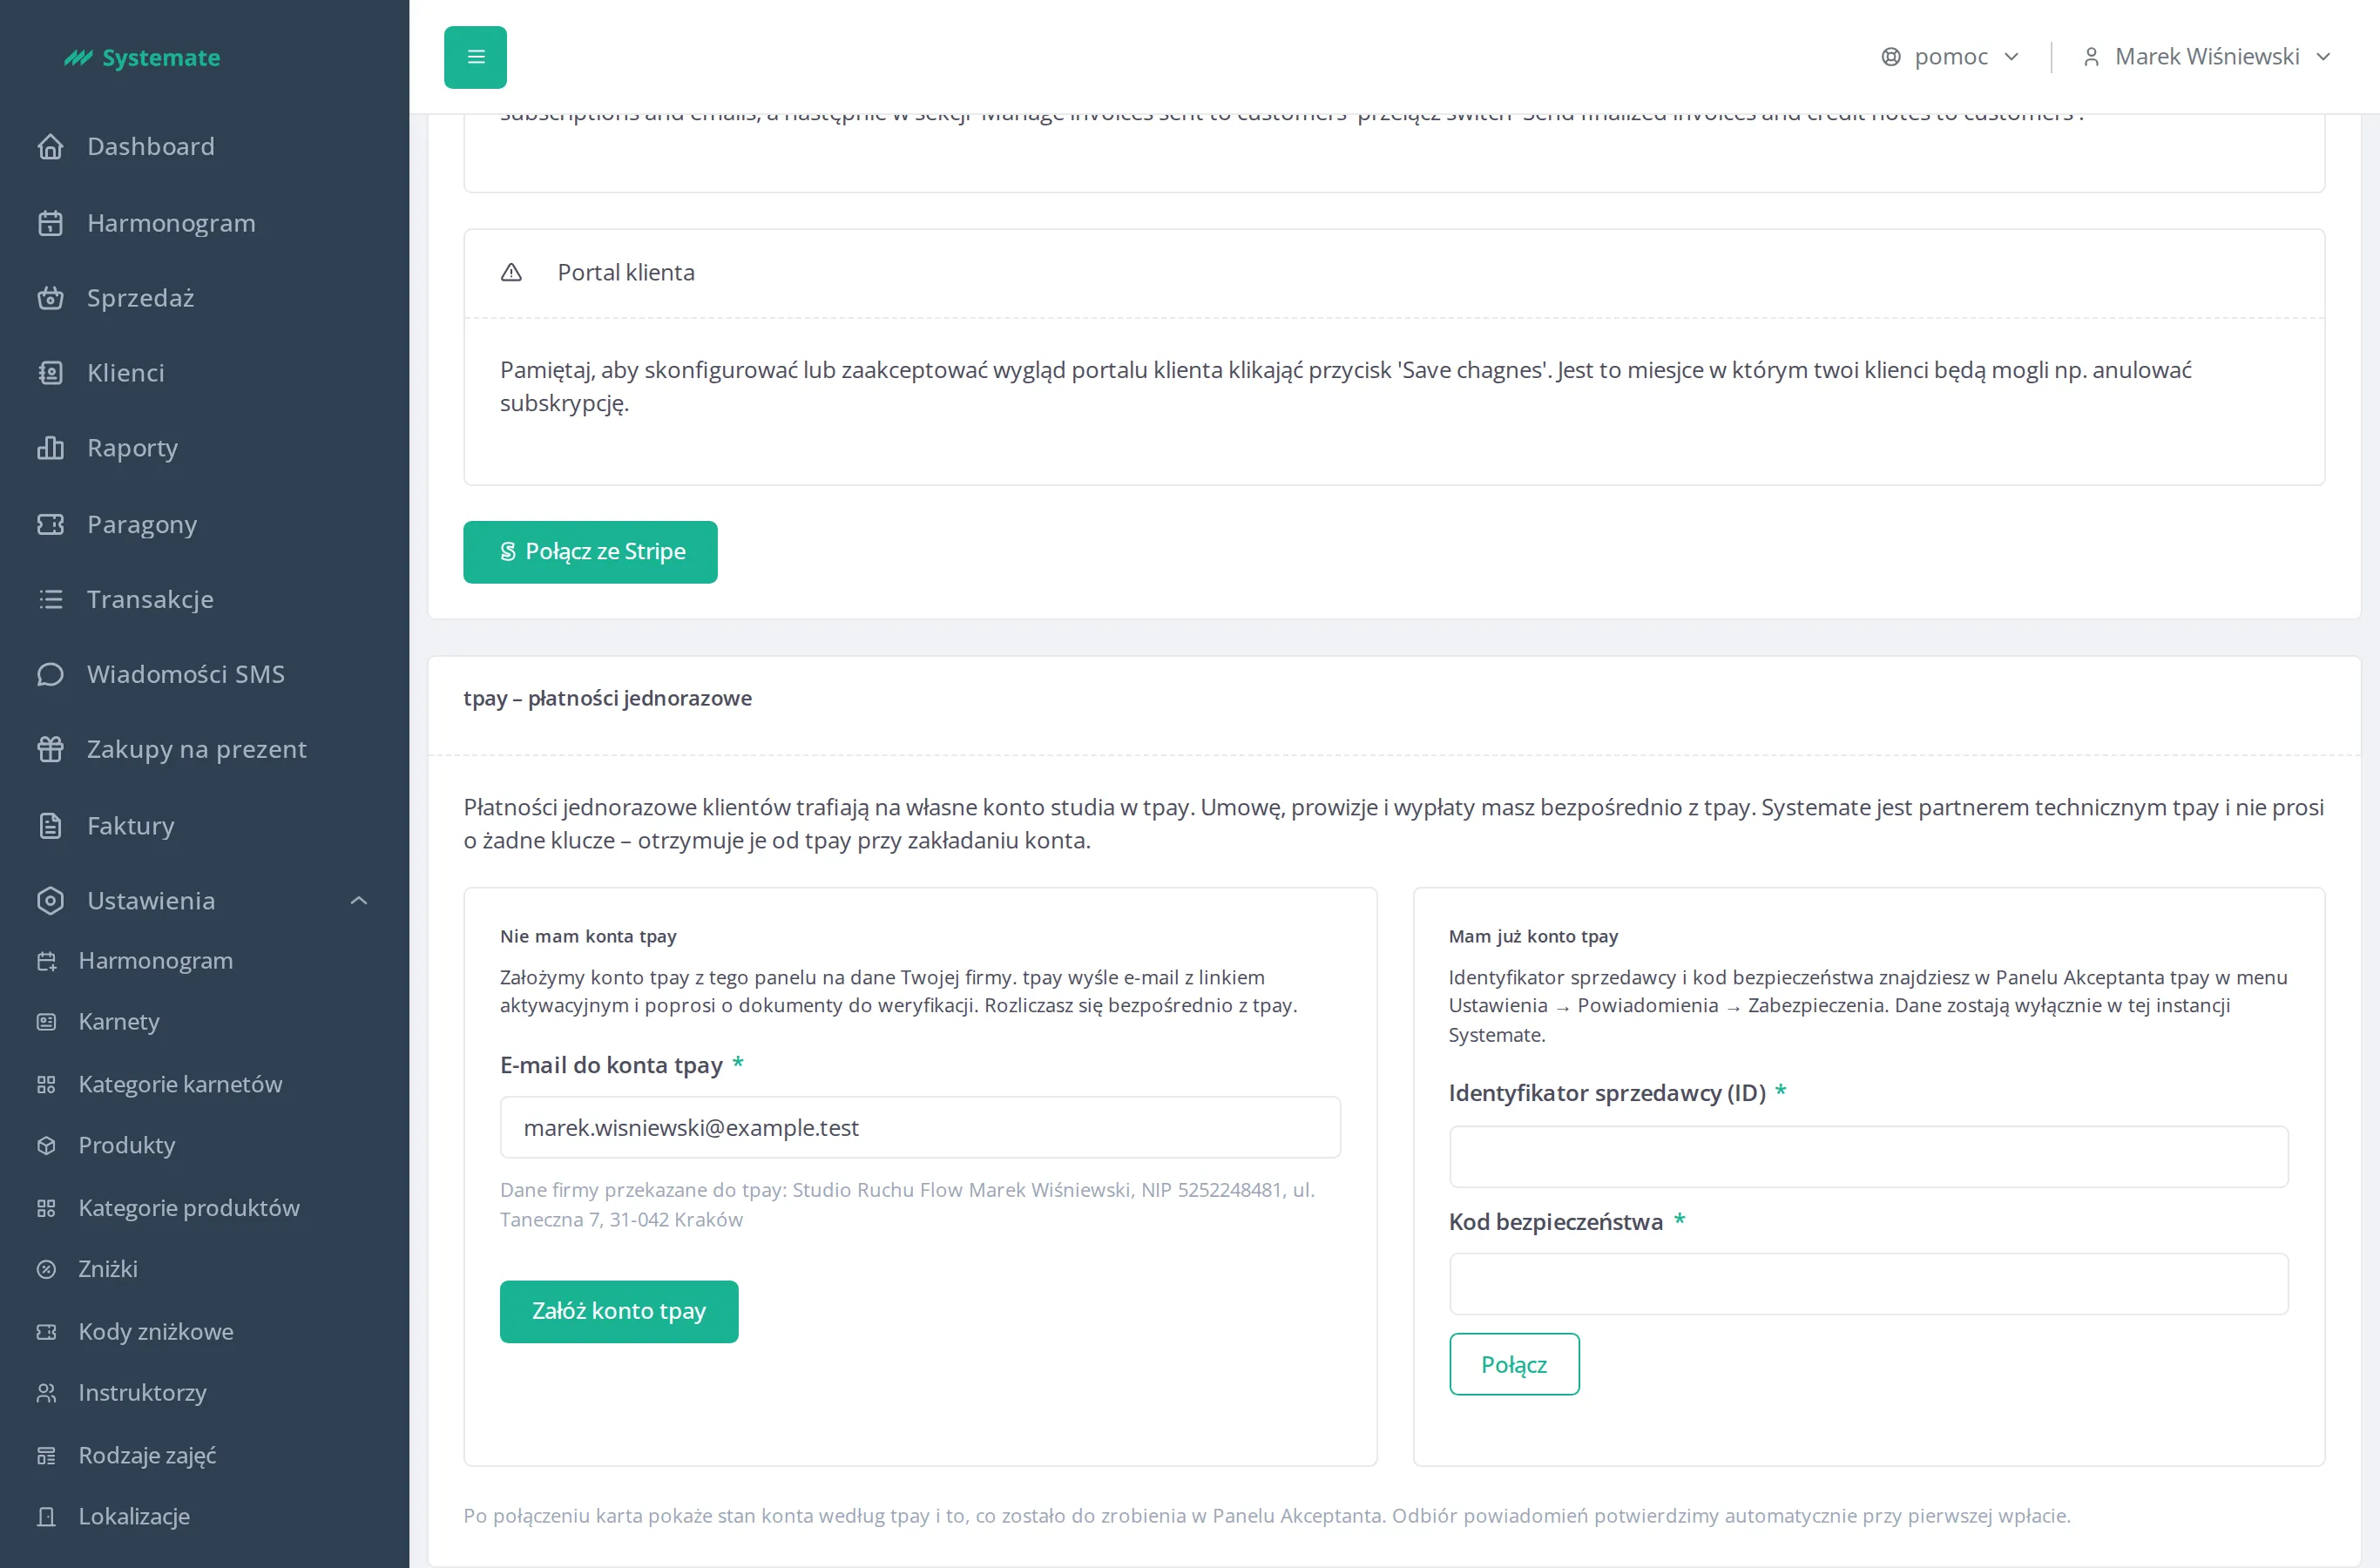The height and width of the screenshot is (1568, 2380).
Task: Click the Połącz ze Stripe button
Action: coord(590,552)
